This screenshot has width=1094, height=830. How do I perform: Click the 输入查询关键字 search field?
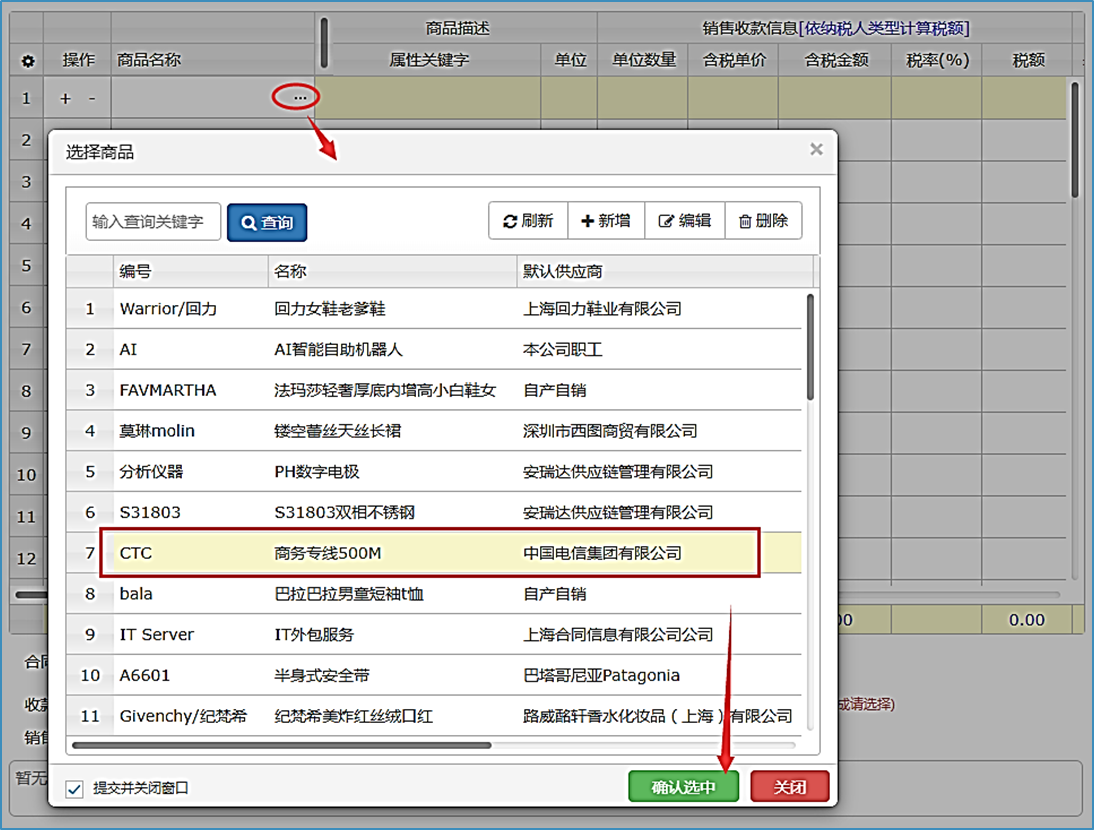point(153,222)
